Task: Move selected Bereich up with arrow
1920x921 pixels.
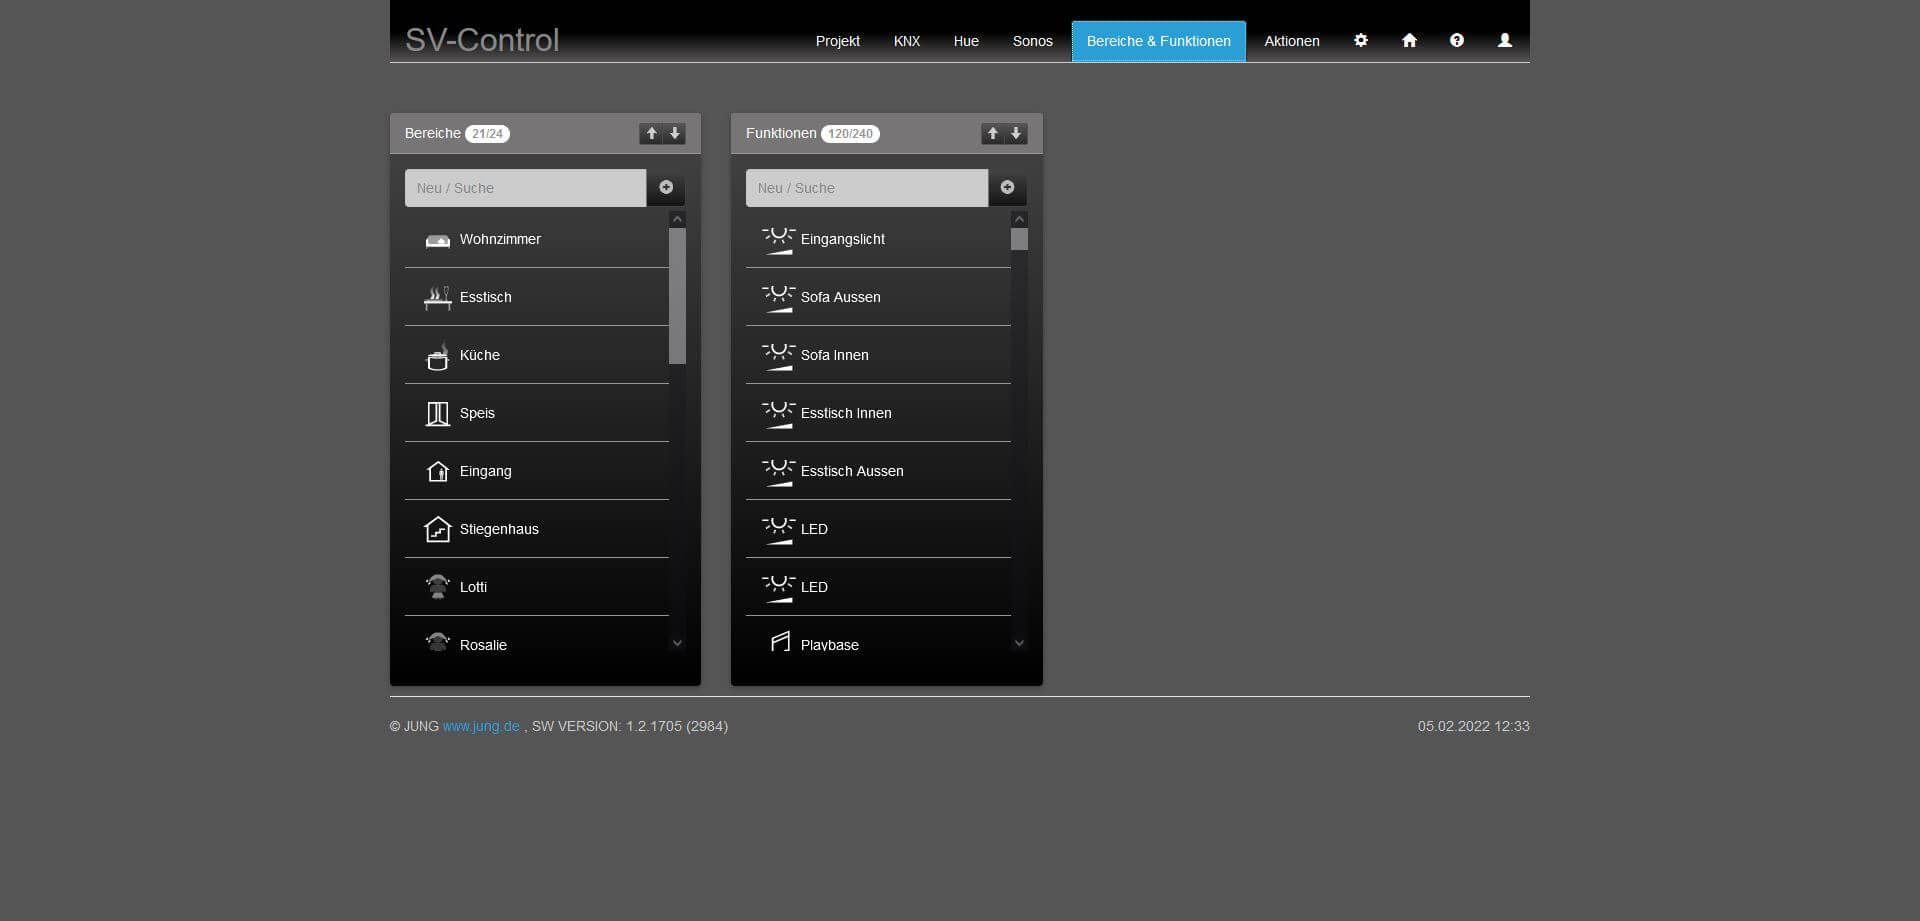Action: pyautogui.click(x=651, y=133)
